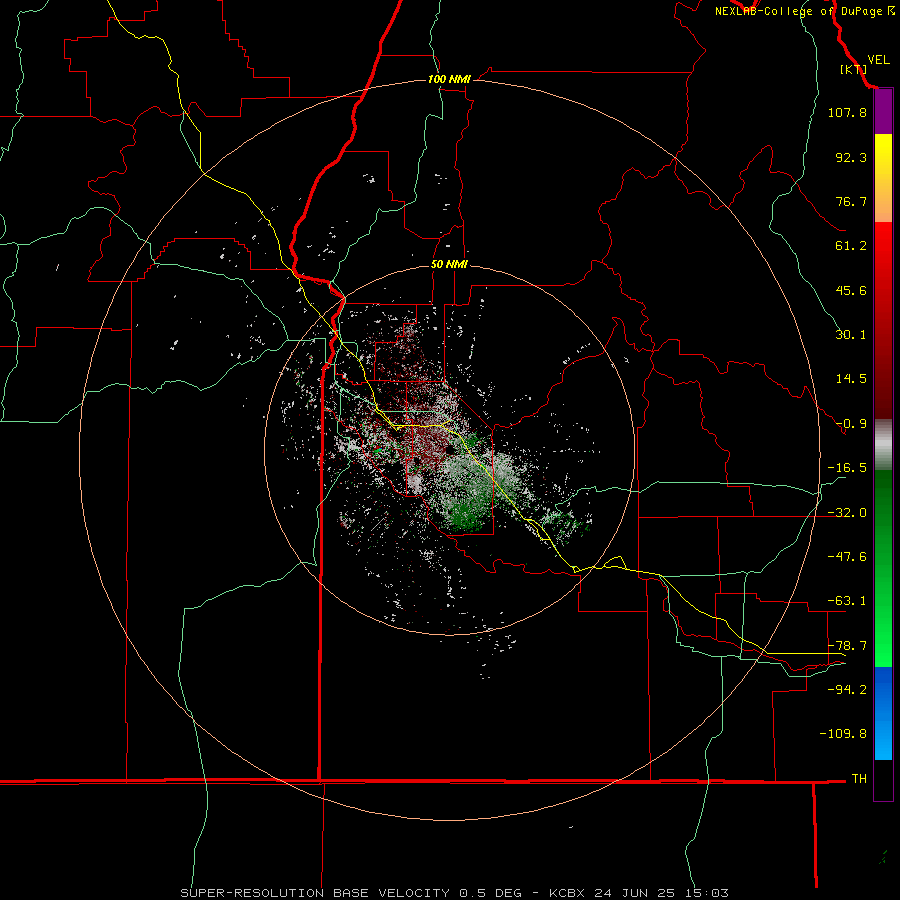The width and height of the screenshot is (900, 900).
Task: Click the TH threshold label
Action: [x=859, y=779]
